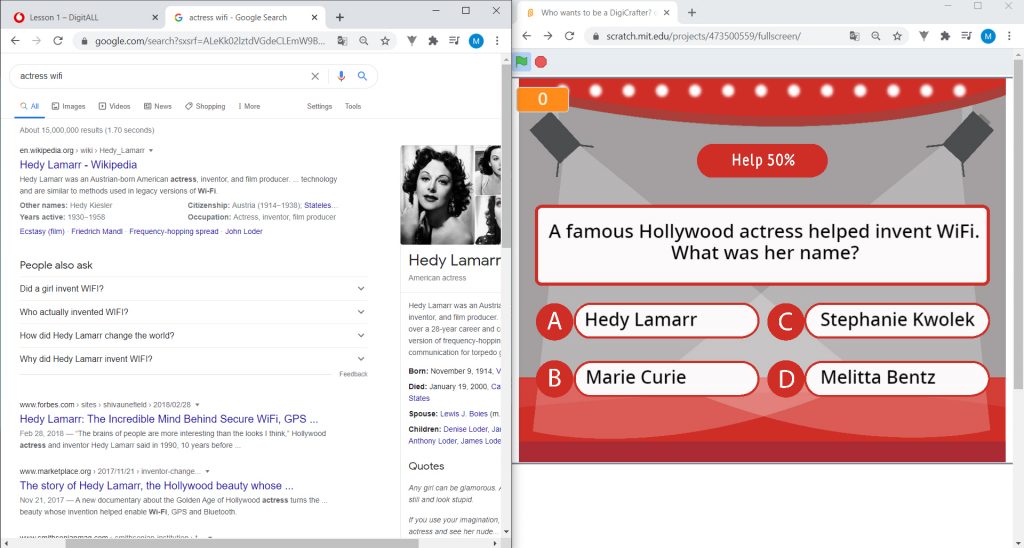Open the Friedrich Mandl sublink

(97, 231)
